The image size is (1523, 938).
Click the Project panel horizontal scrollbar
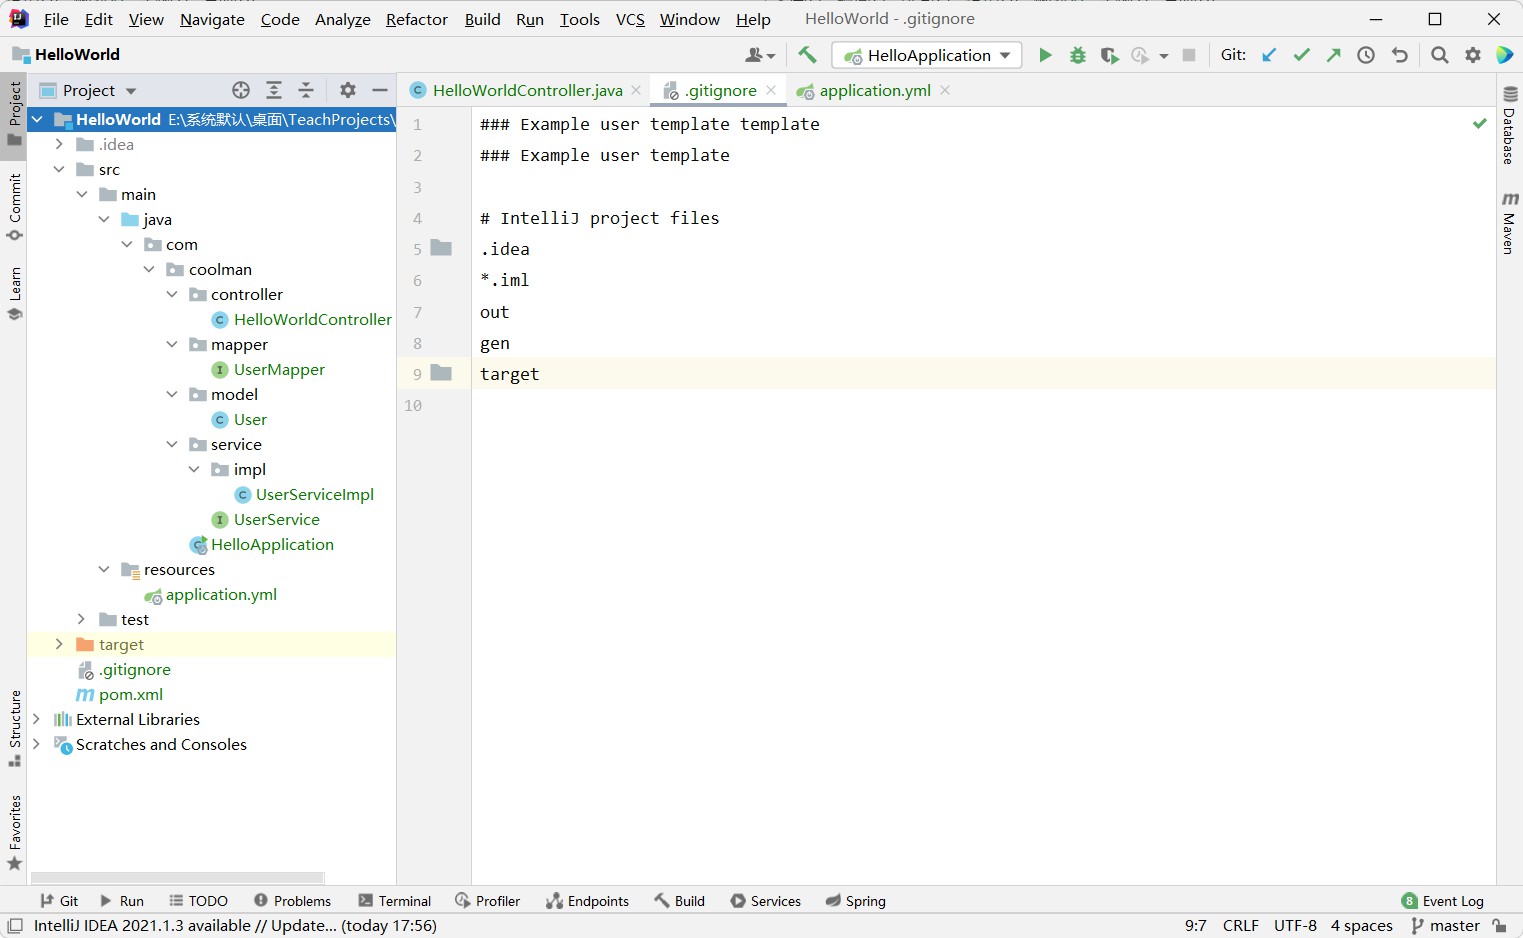pos(177,878)
